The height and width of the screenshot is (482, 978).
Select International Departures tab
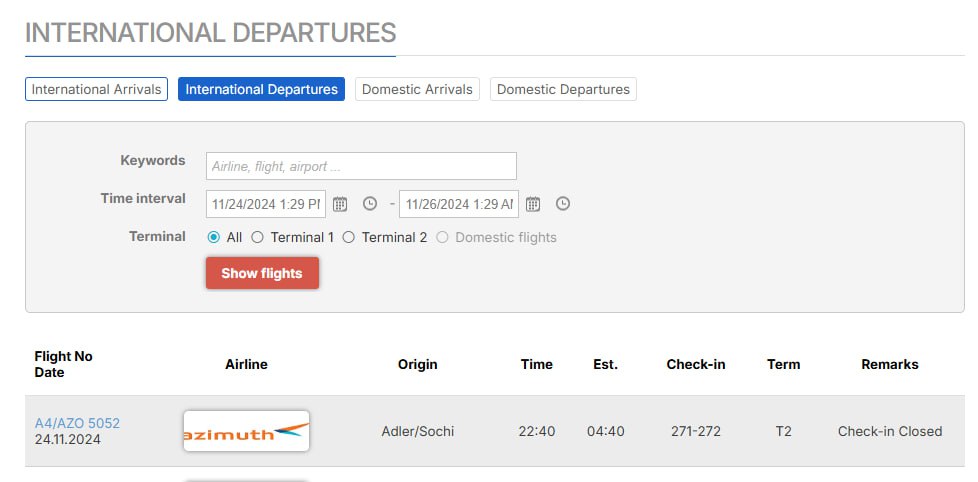[262, 89]
